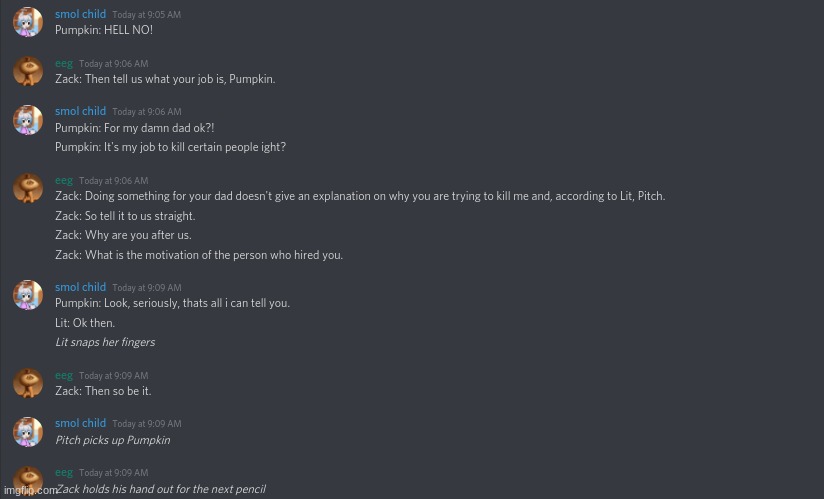
Task: Click eeg username above "Doing something for your dad"
Action: click(x=64, y=180)
